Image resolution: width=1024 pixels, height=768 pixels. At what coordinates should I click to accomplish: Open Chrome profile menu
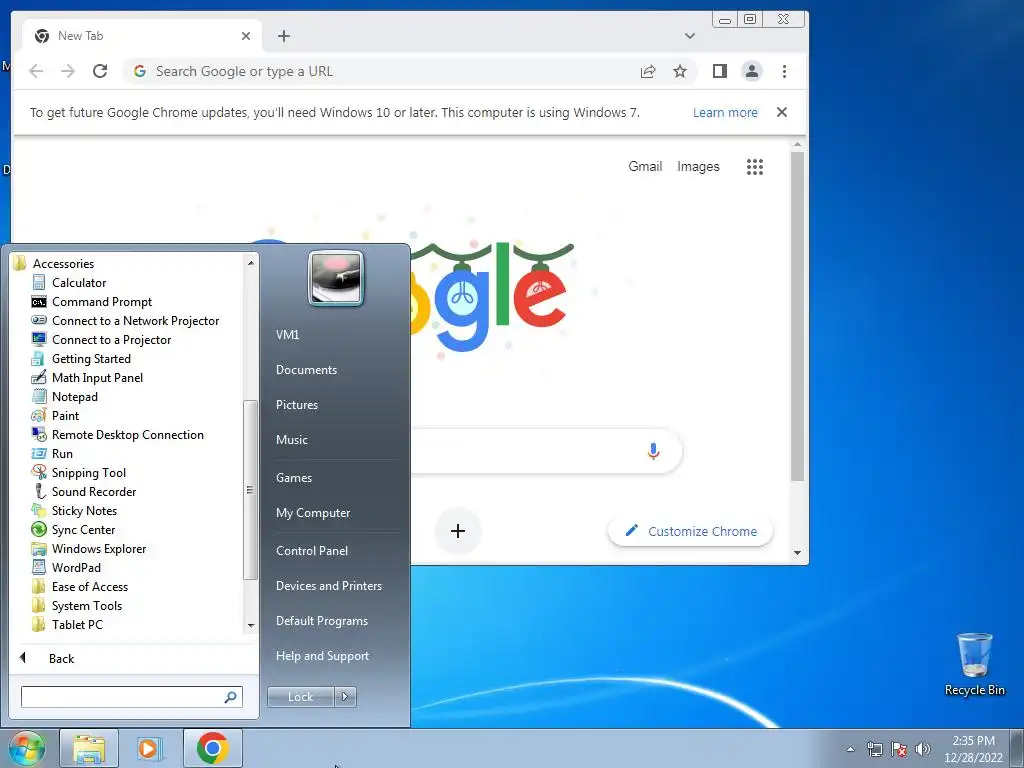coord(752,71)
